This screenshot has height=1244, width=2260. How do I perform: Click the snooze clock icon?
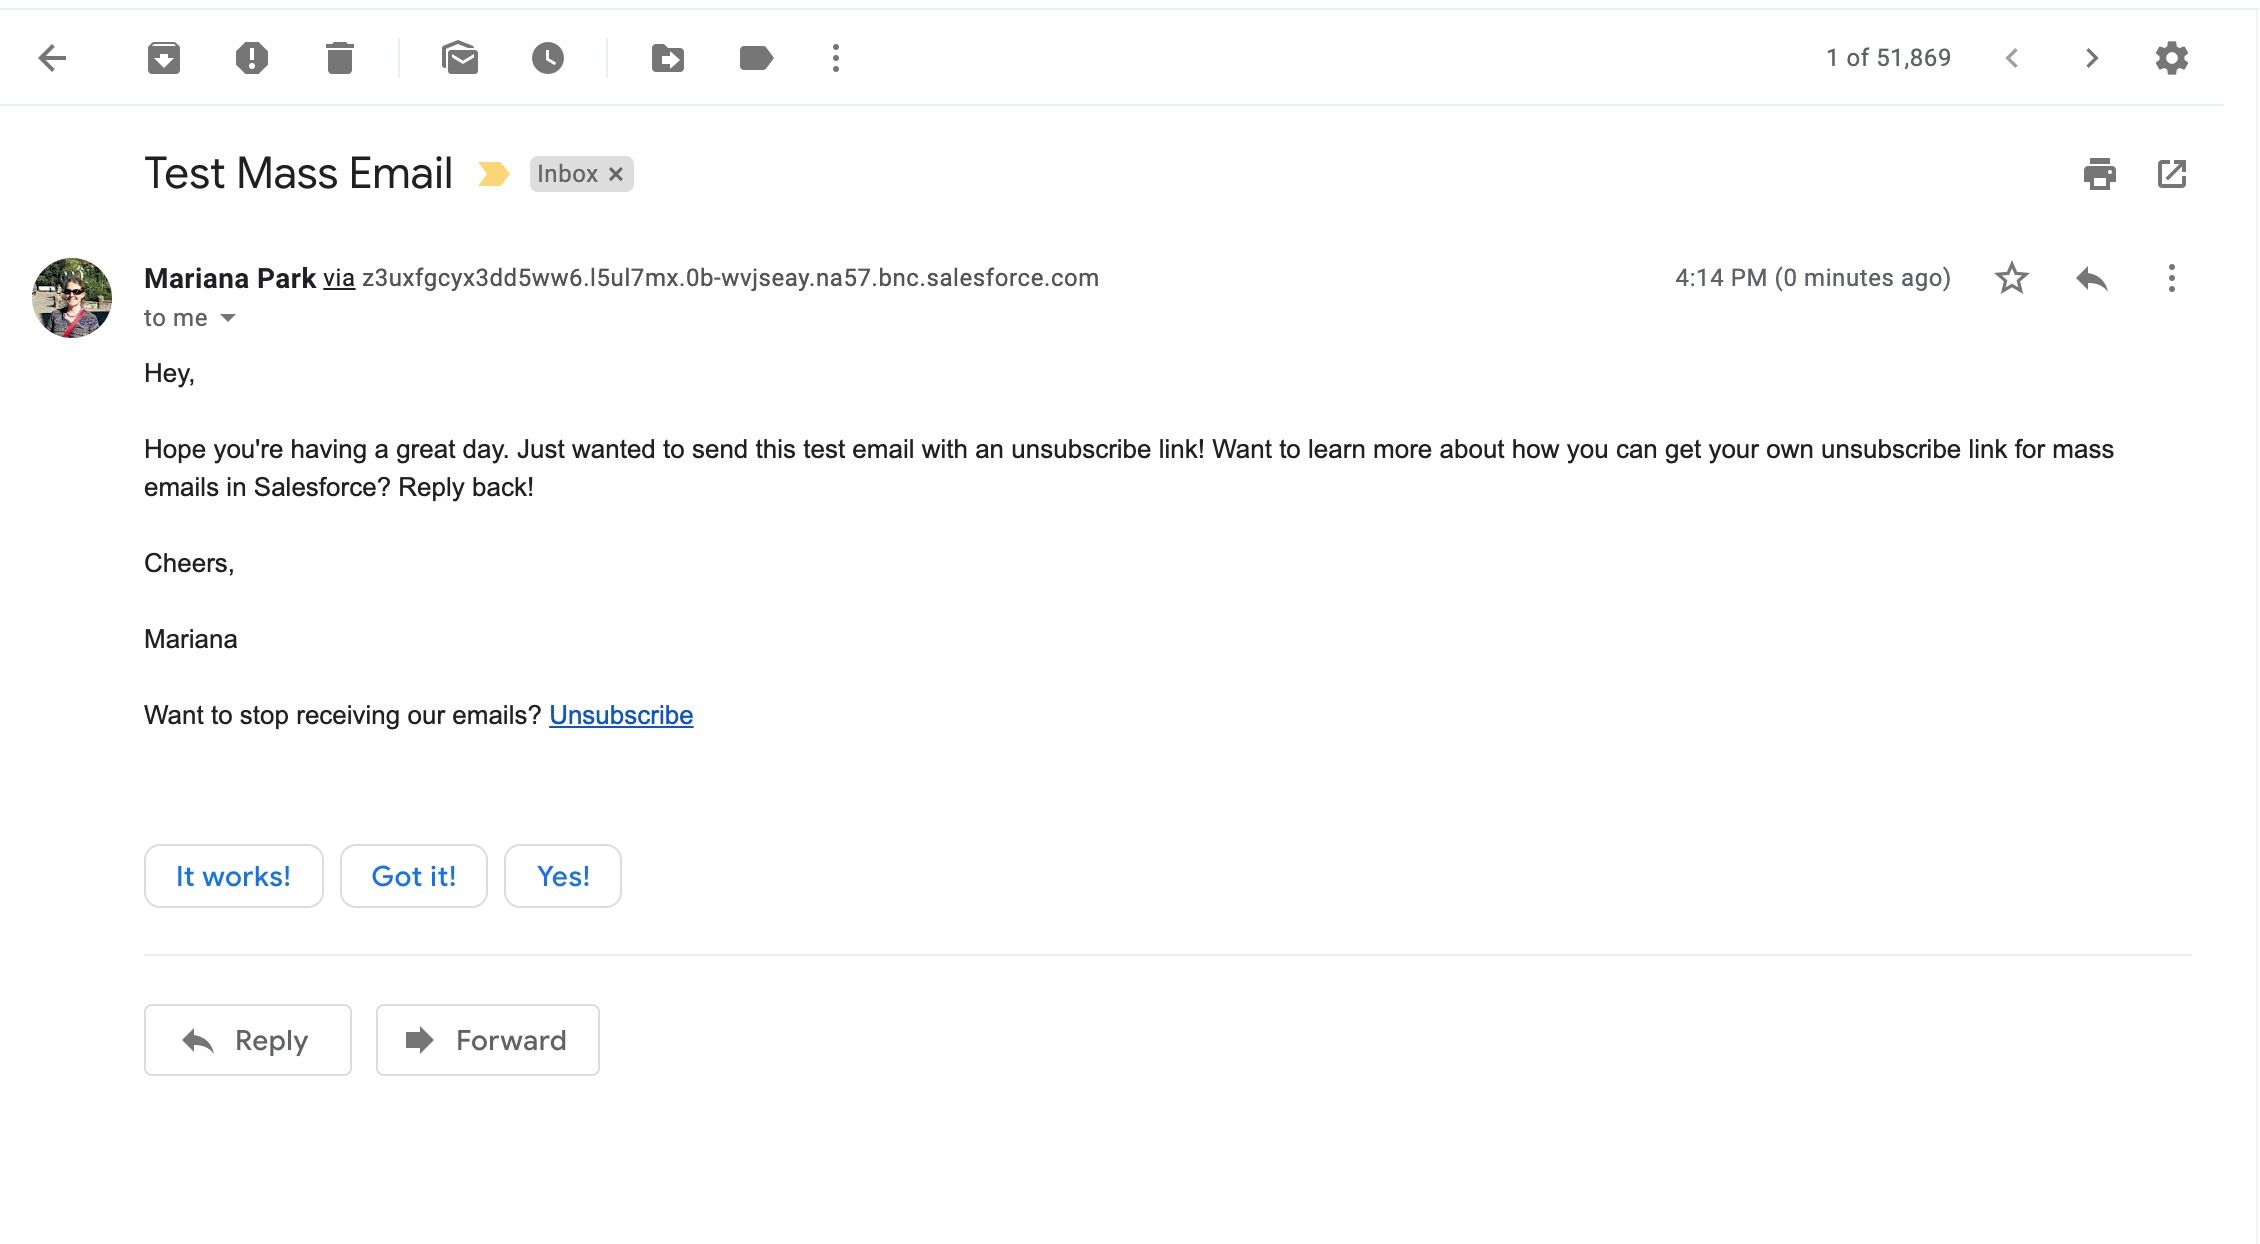548,58
